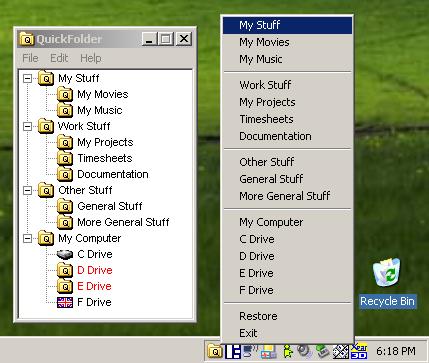Select Exit in the tray popup menu
The height and width of the screenshot is (363, 429).
click(x=287, y=333)
